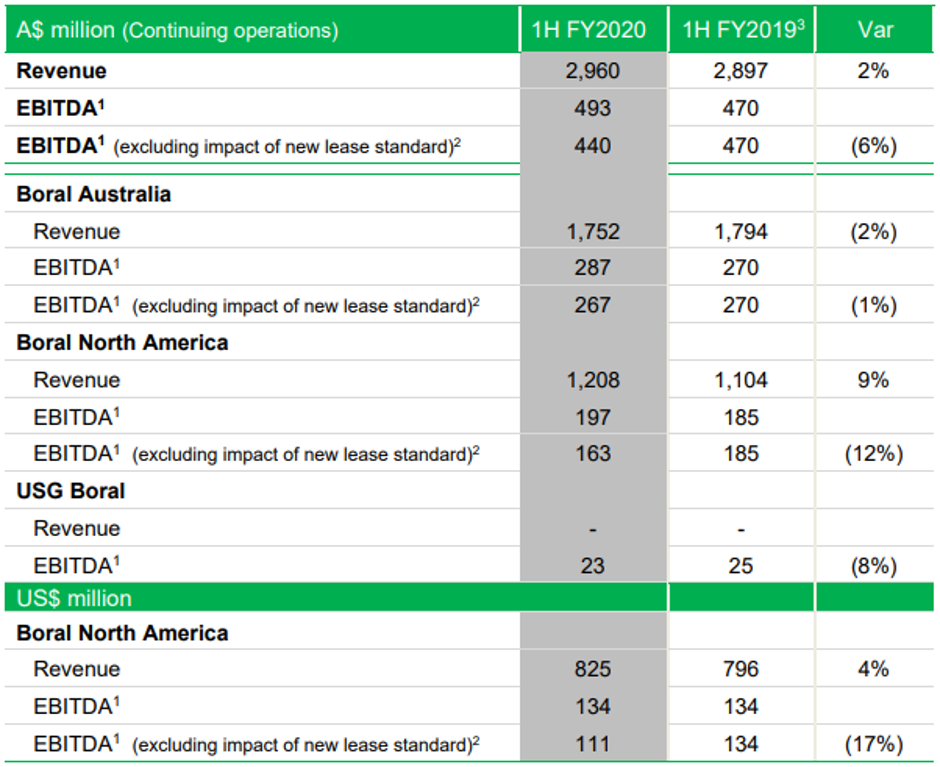Select the value 111 in 1H FY2020
Viewport: 940px width, 767px height.
click(592, 744)
